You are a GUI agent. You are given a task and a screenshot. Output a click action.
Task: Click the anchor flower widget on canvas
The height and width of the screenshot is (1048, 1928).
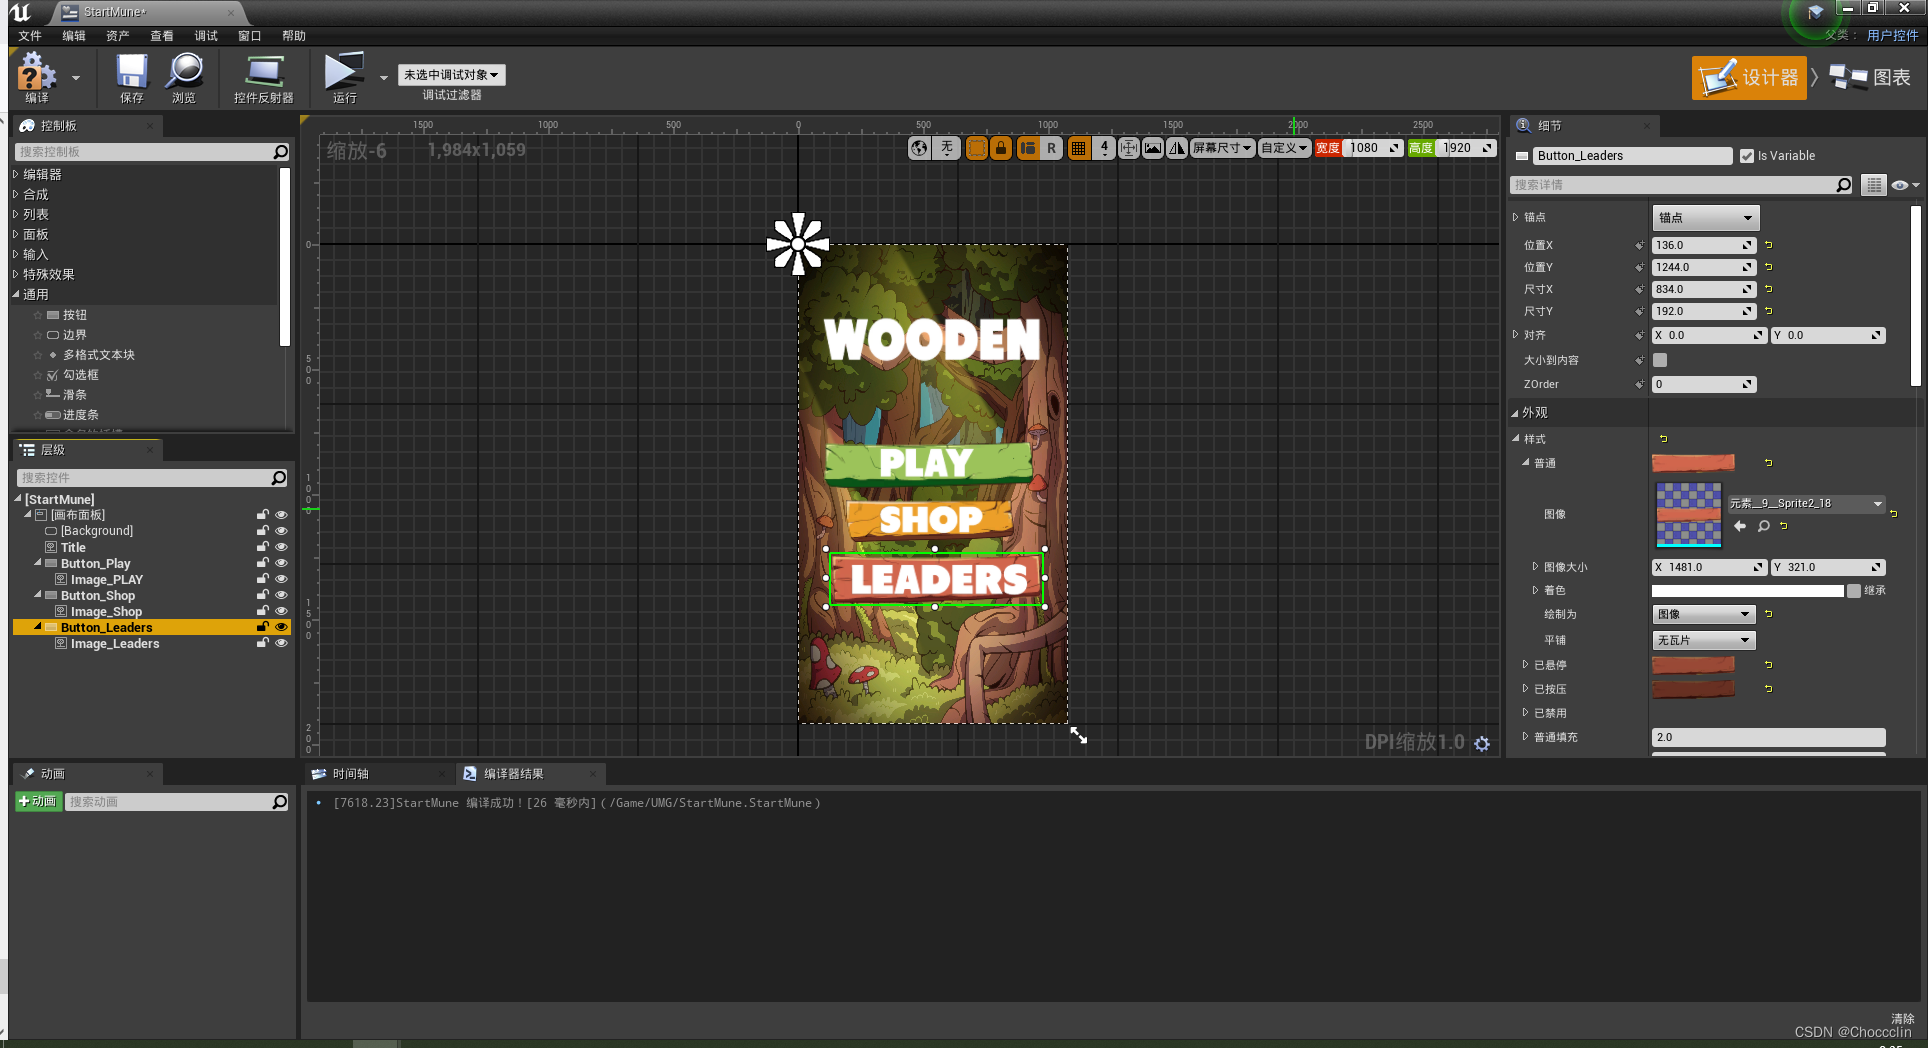pos(798,243)
